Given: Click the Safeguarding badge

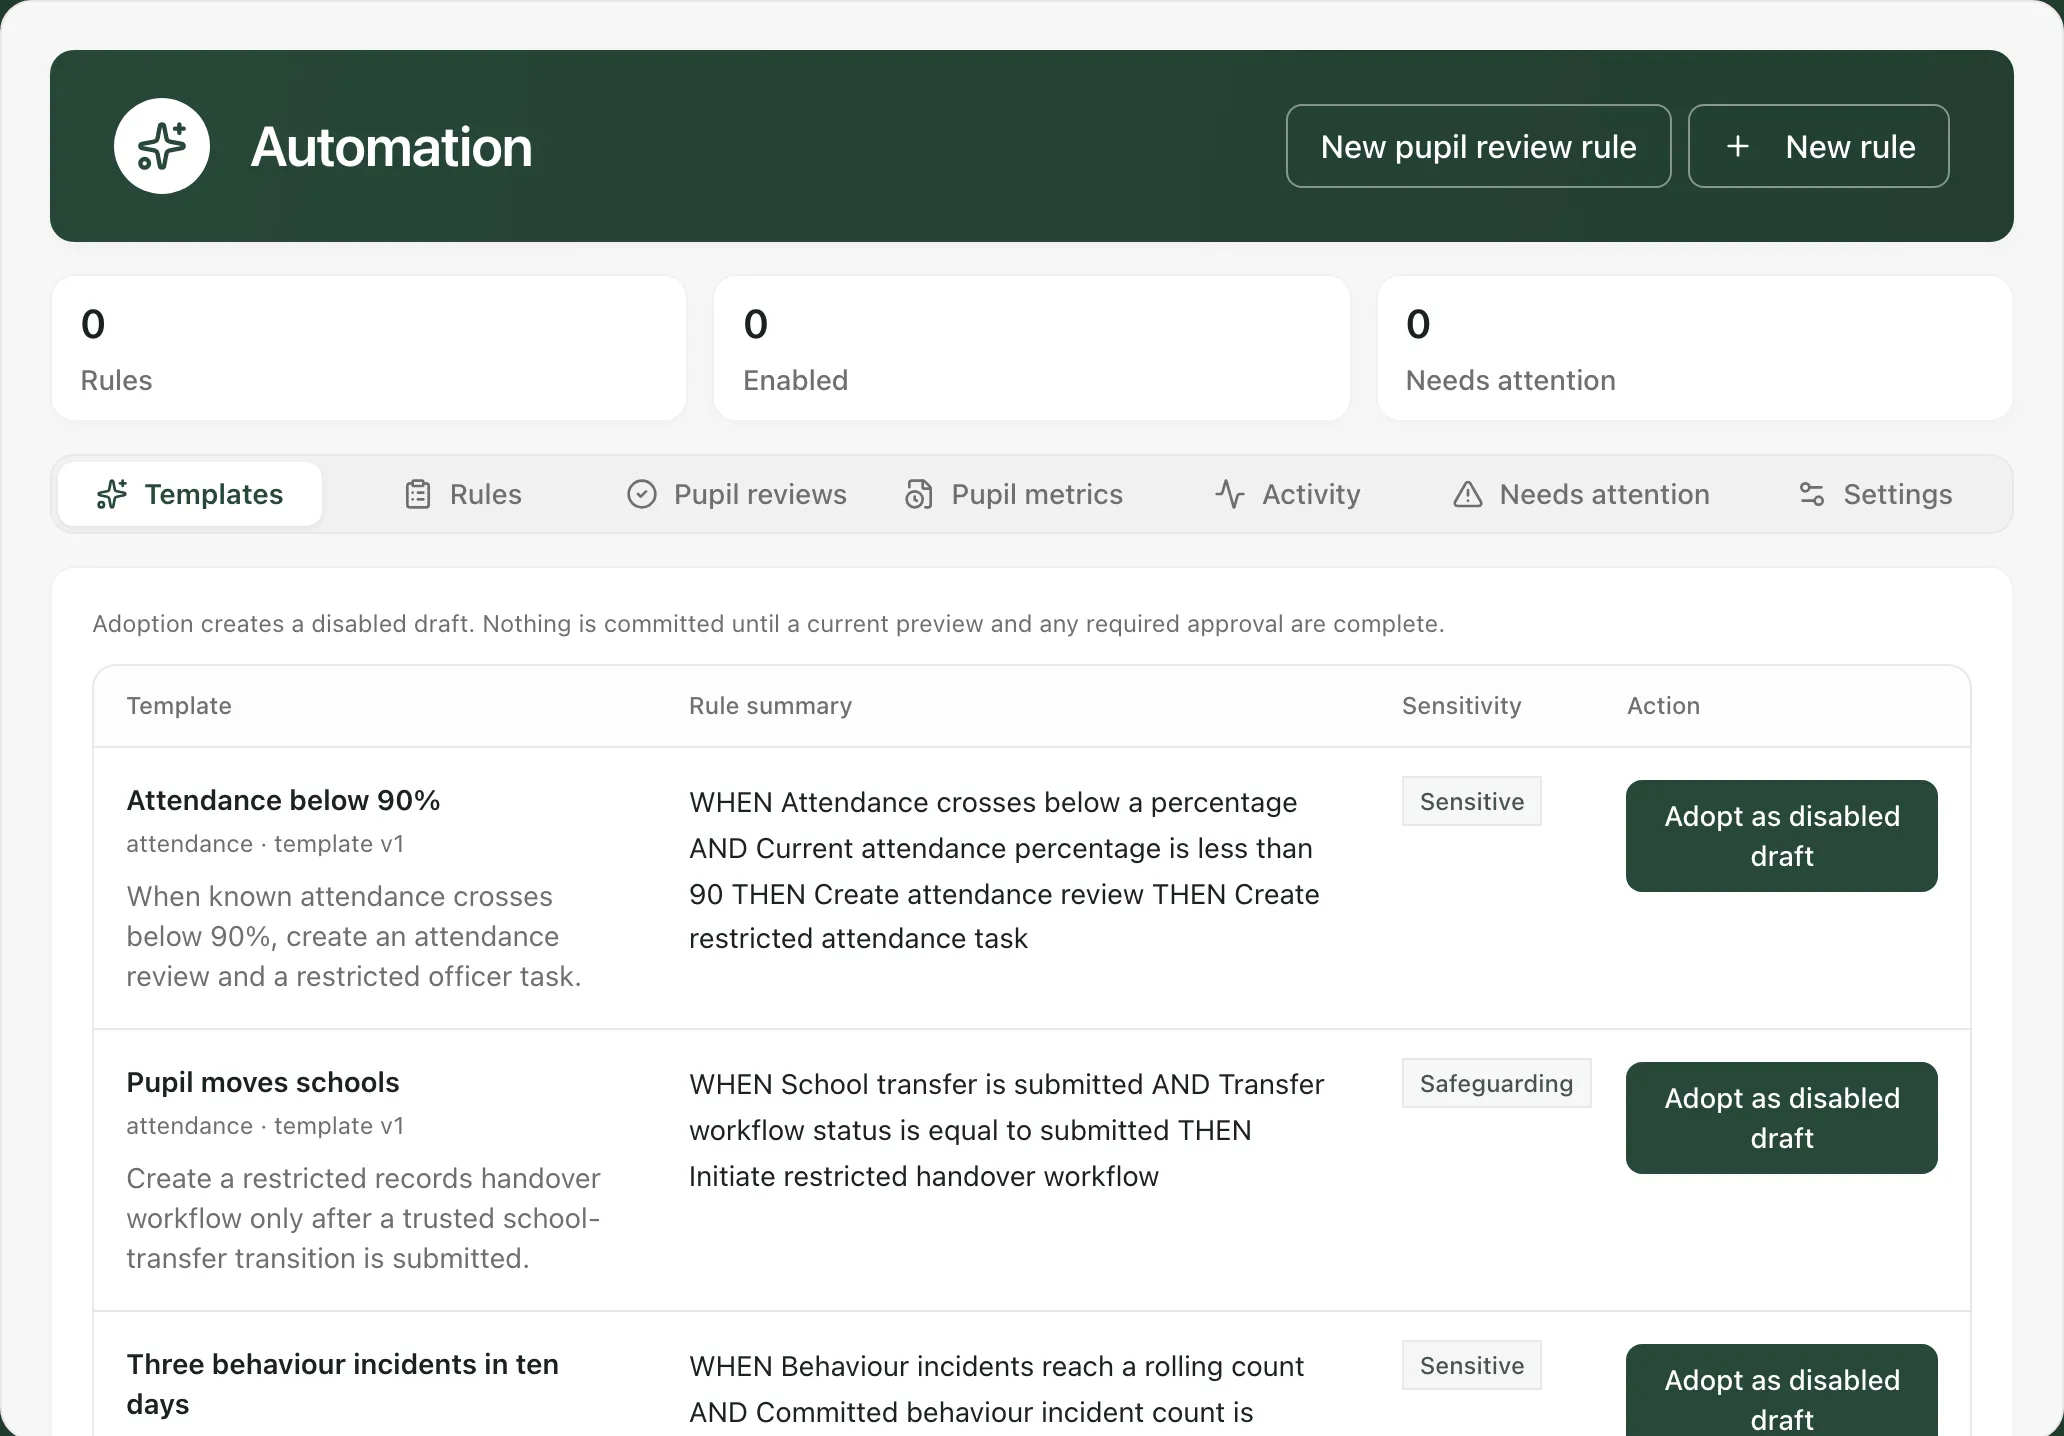Looking at the screenshot, I should click(x=1496, y=1083).
